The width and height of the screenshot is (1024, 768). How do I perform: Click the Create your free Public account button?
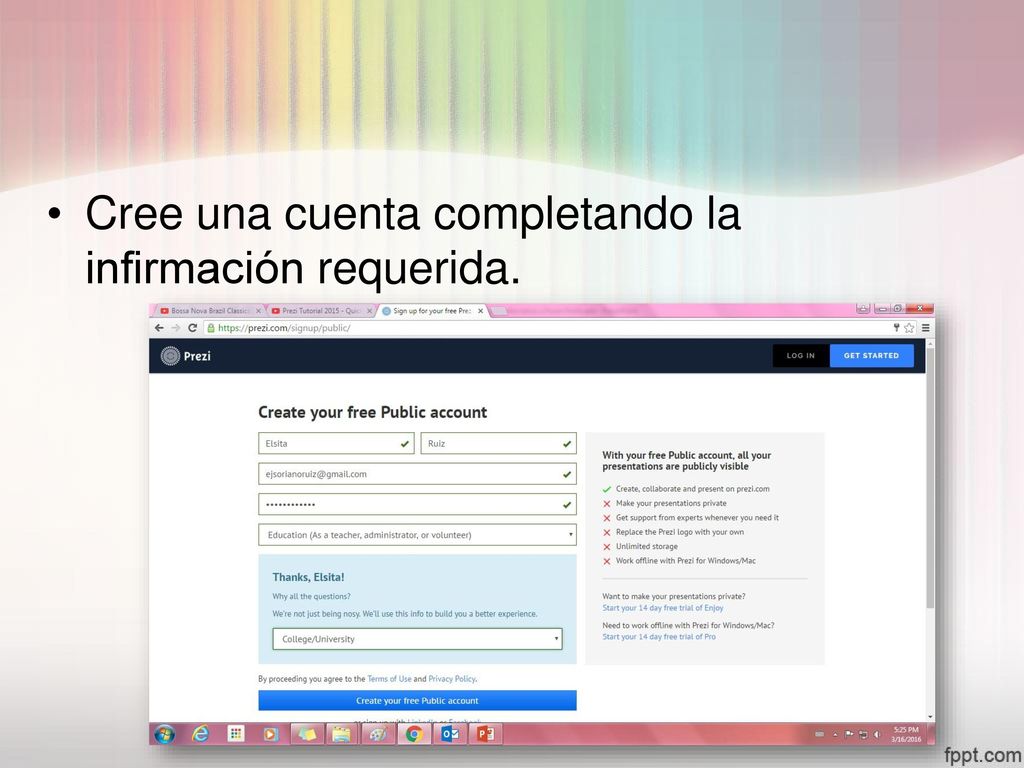pos(417,701)
